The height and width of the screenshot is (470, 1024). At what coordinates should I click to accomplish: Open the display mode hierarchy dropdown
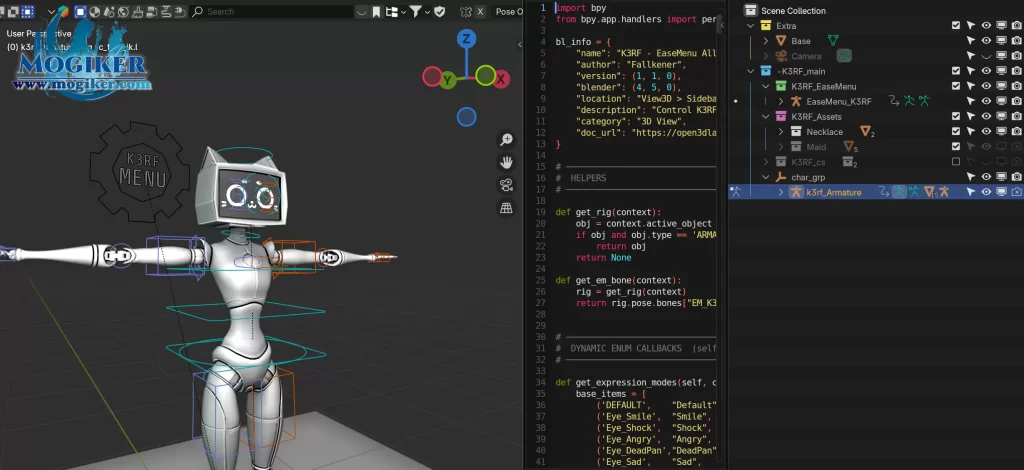click(396, 11)
